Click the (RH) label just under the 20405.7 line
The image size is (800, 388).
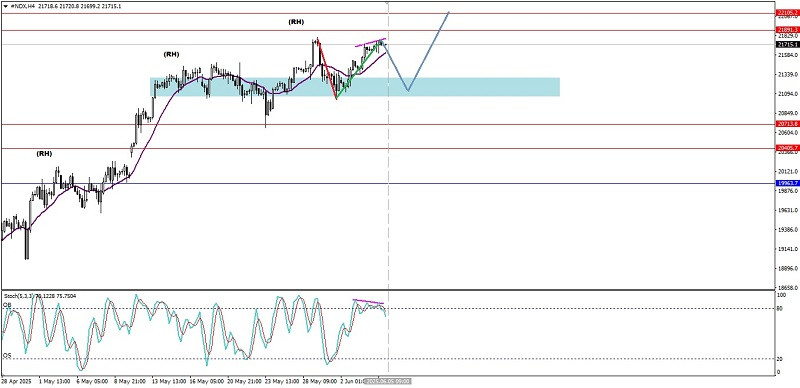44,153
